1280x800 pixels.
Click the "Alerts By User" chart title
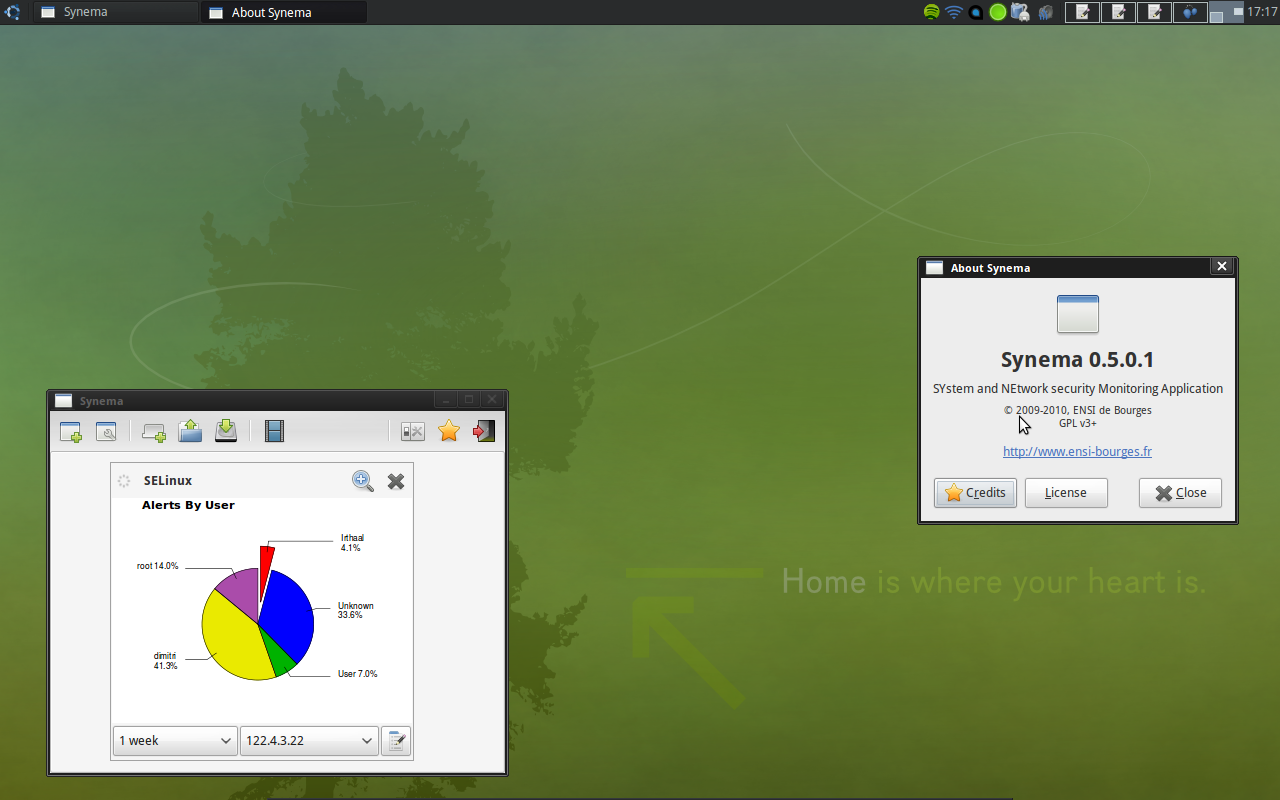pyautogui.click(x=188, y=505)
